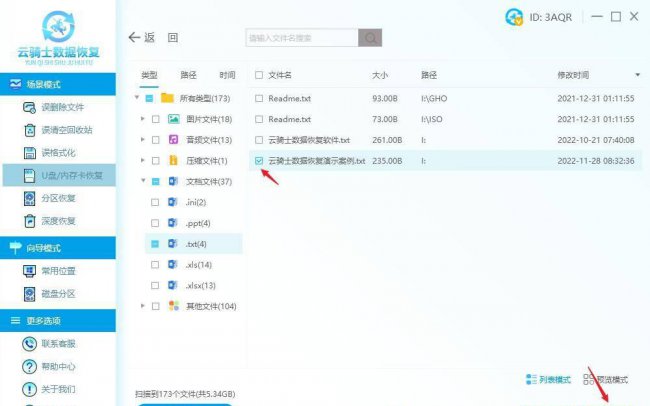Check the 其他文件(104) checkbox

pos(155,306)
